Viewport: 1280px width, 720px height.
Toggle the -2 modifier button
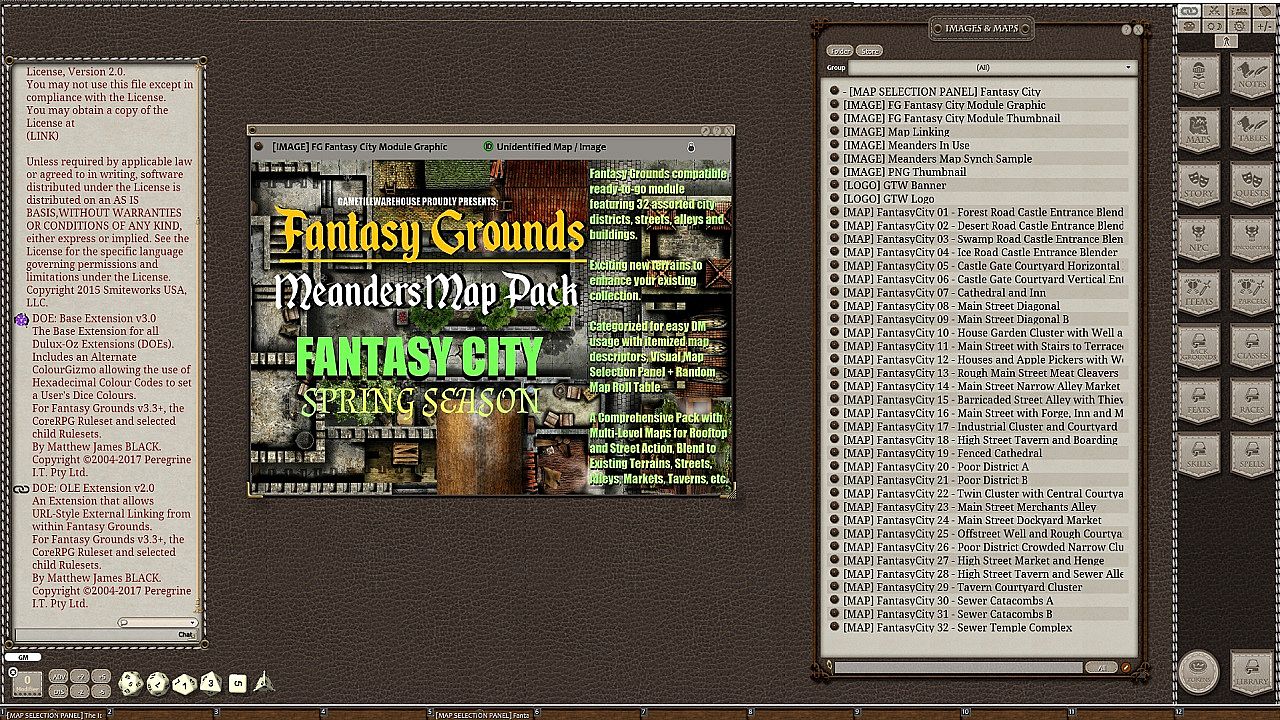[x=81, y=691]
